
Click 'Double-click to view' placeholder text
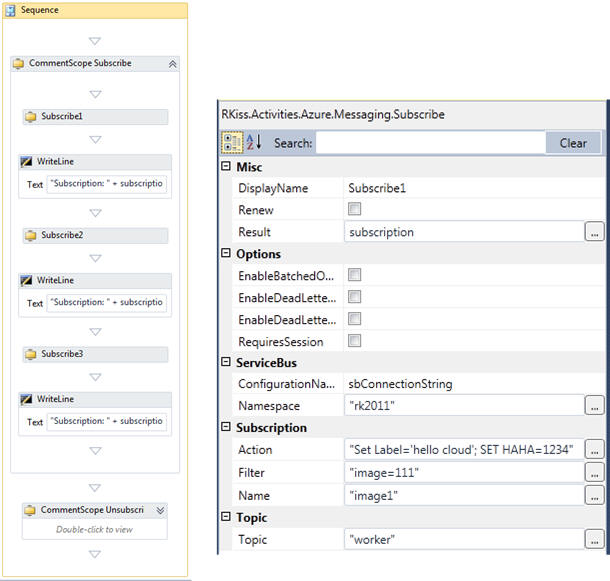point(95,529)
